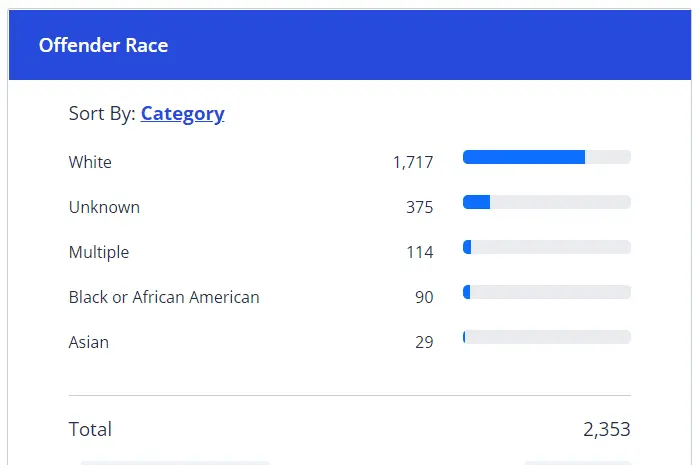Image resolution: width=697 pixels, height=465 pixels.
Task: Select the White category label
Action: 90,162
